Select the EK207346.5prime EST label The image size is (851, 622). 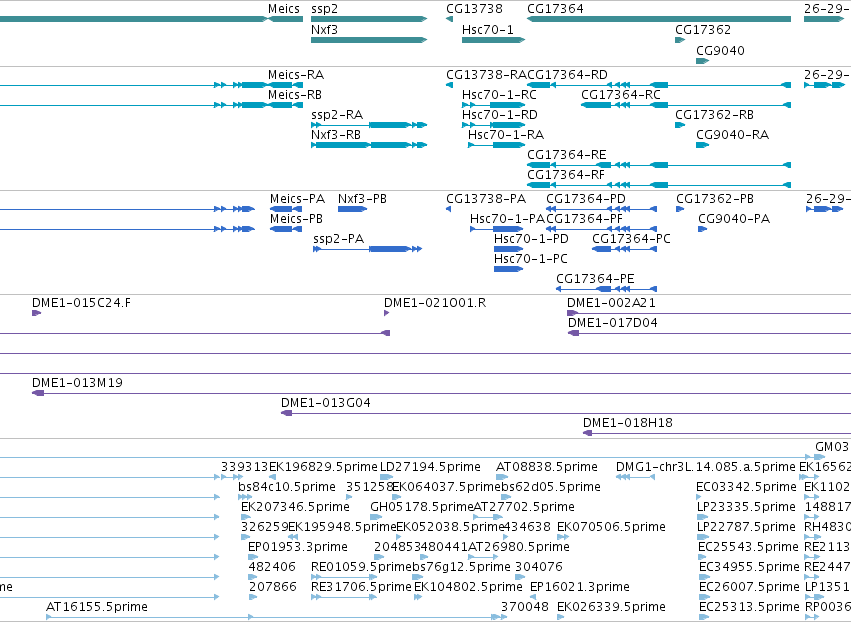pyautogui.click(x=295, y=507)
